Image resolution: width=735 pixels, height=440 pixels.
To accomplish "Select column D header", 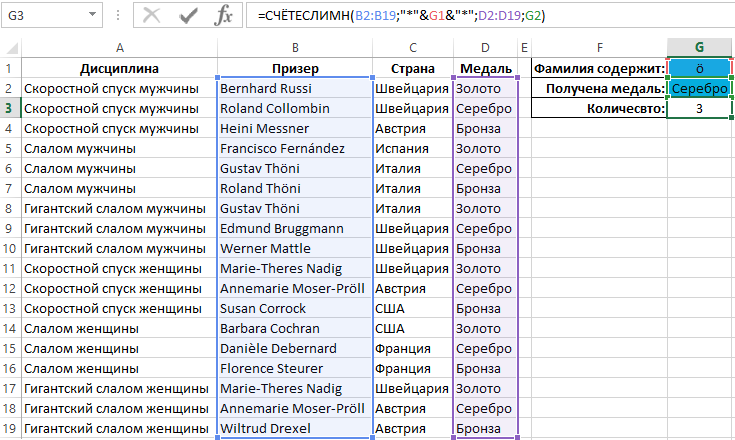I will click(484, 47).
